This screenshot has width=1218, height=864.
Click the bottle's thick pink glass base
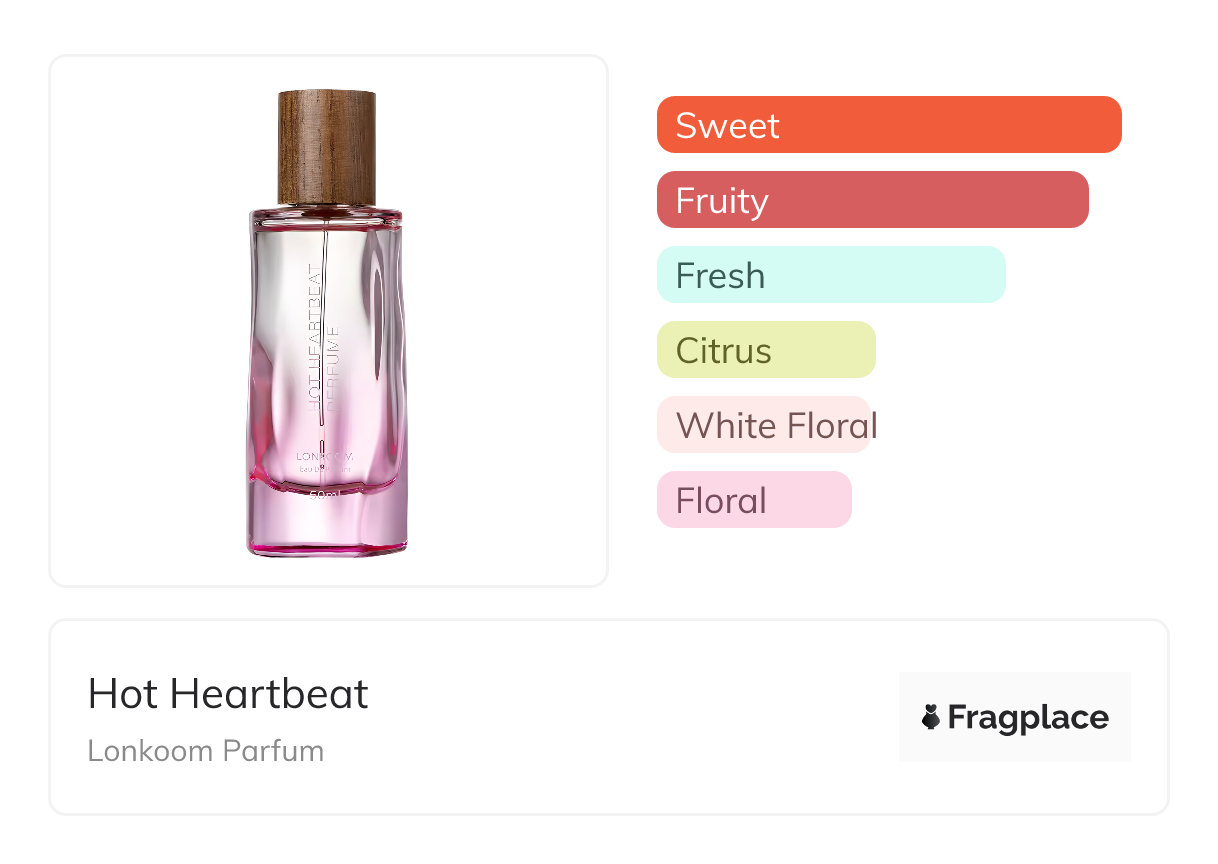click(x=326, y=525)
